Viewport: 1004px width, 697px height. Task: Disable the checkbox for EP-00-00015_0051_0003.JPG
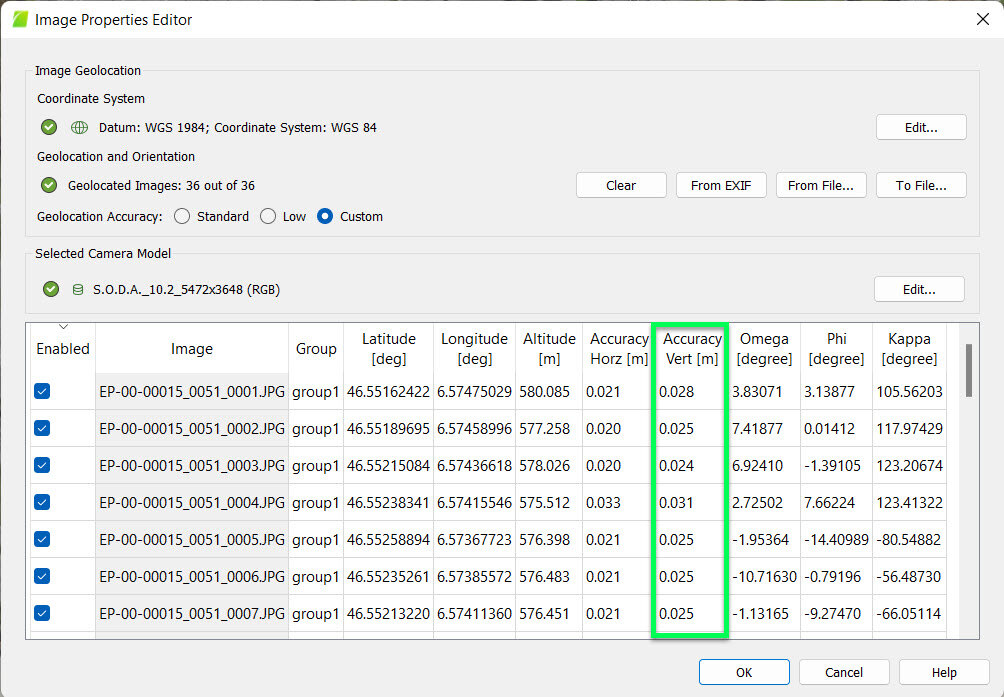(x=41, y=465)
